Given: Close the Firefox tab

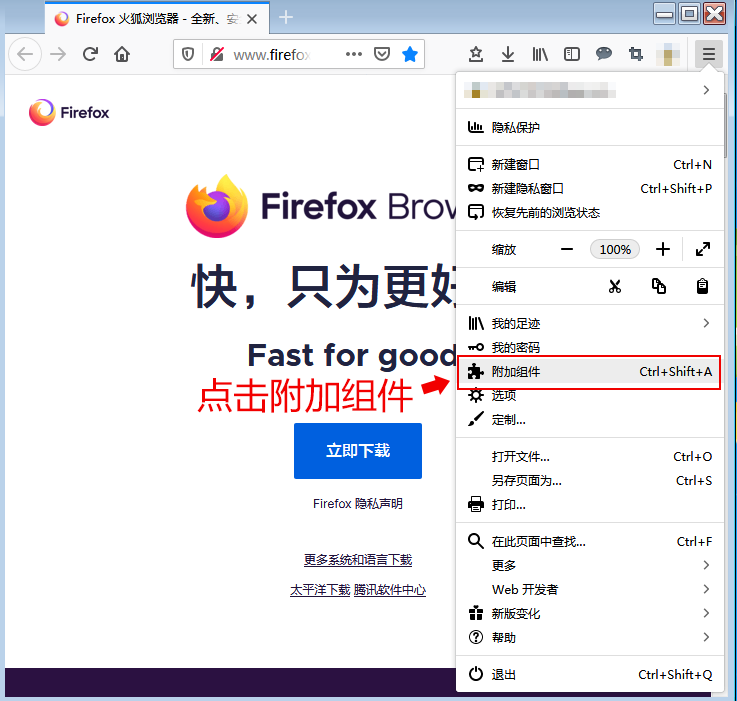Looking at the screenshot, I should point(252,19).
